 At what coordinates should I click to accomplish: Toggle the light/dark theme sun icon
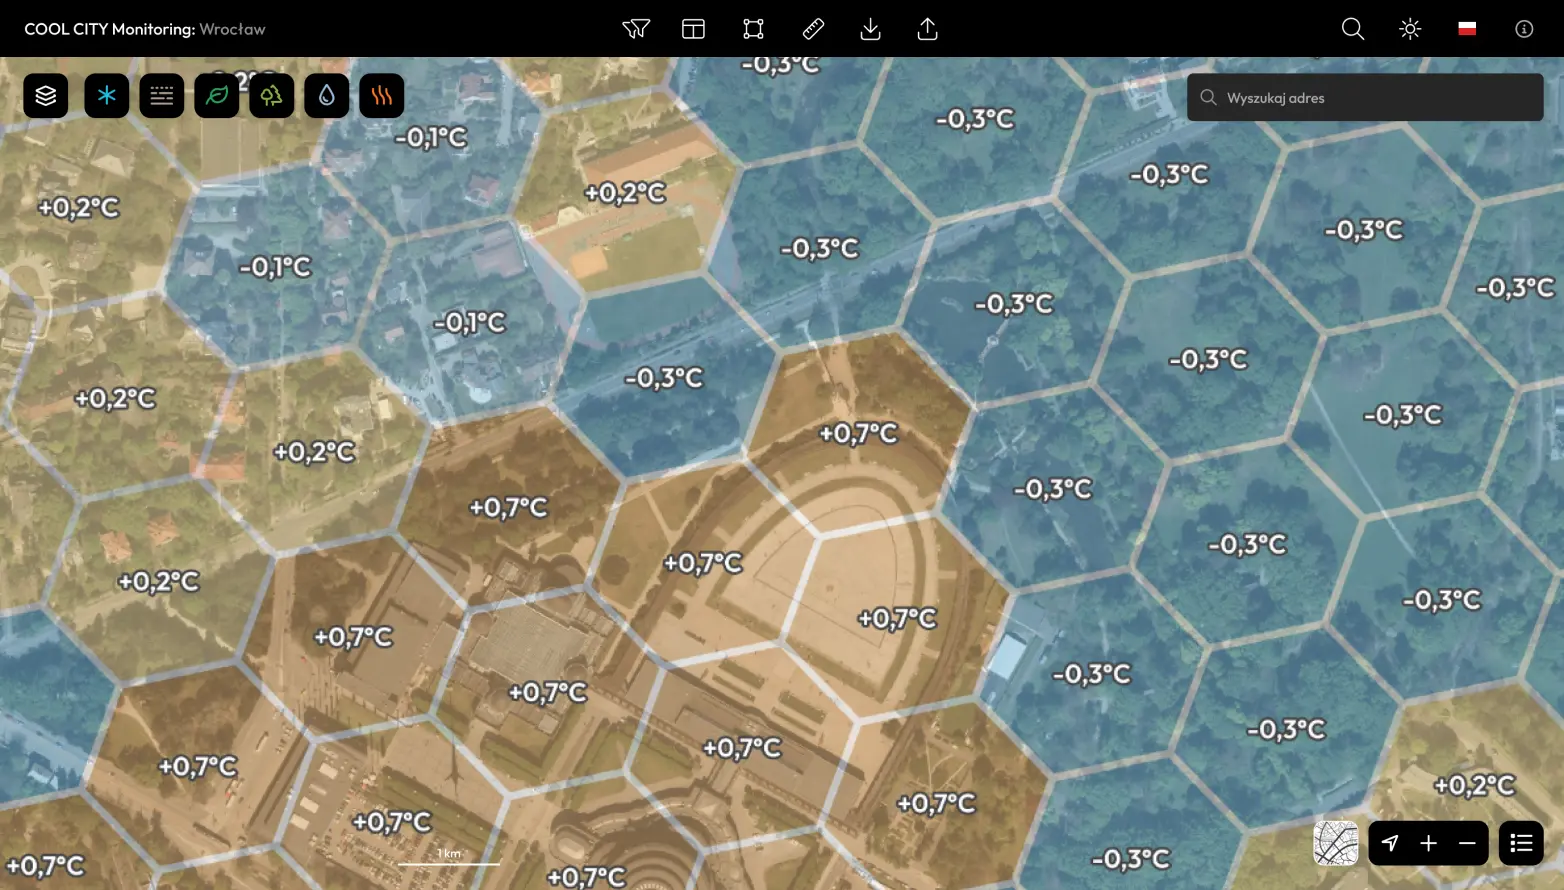point(1410,29)
